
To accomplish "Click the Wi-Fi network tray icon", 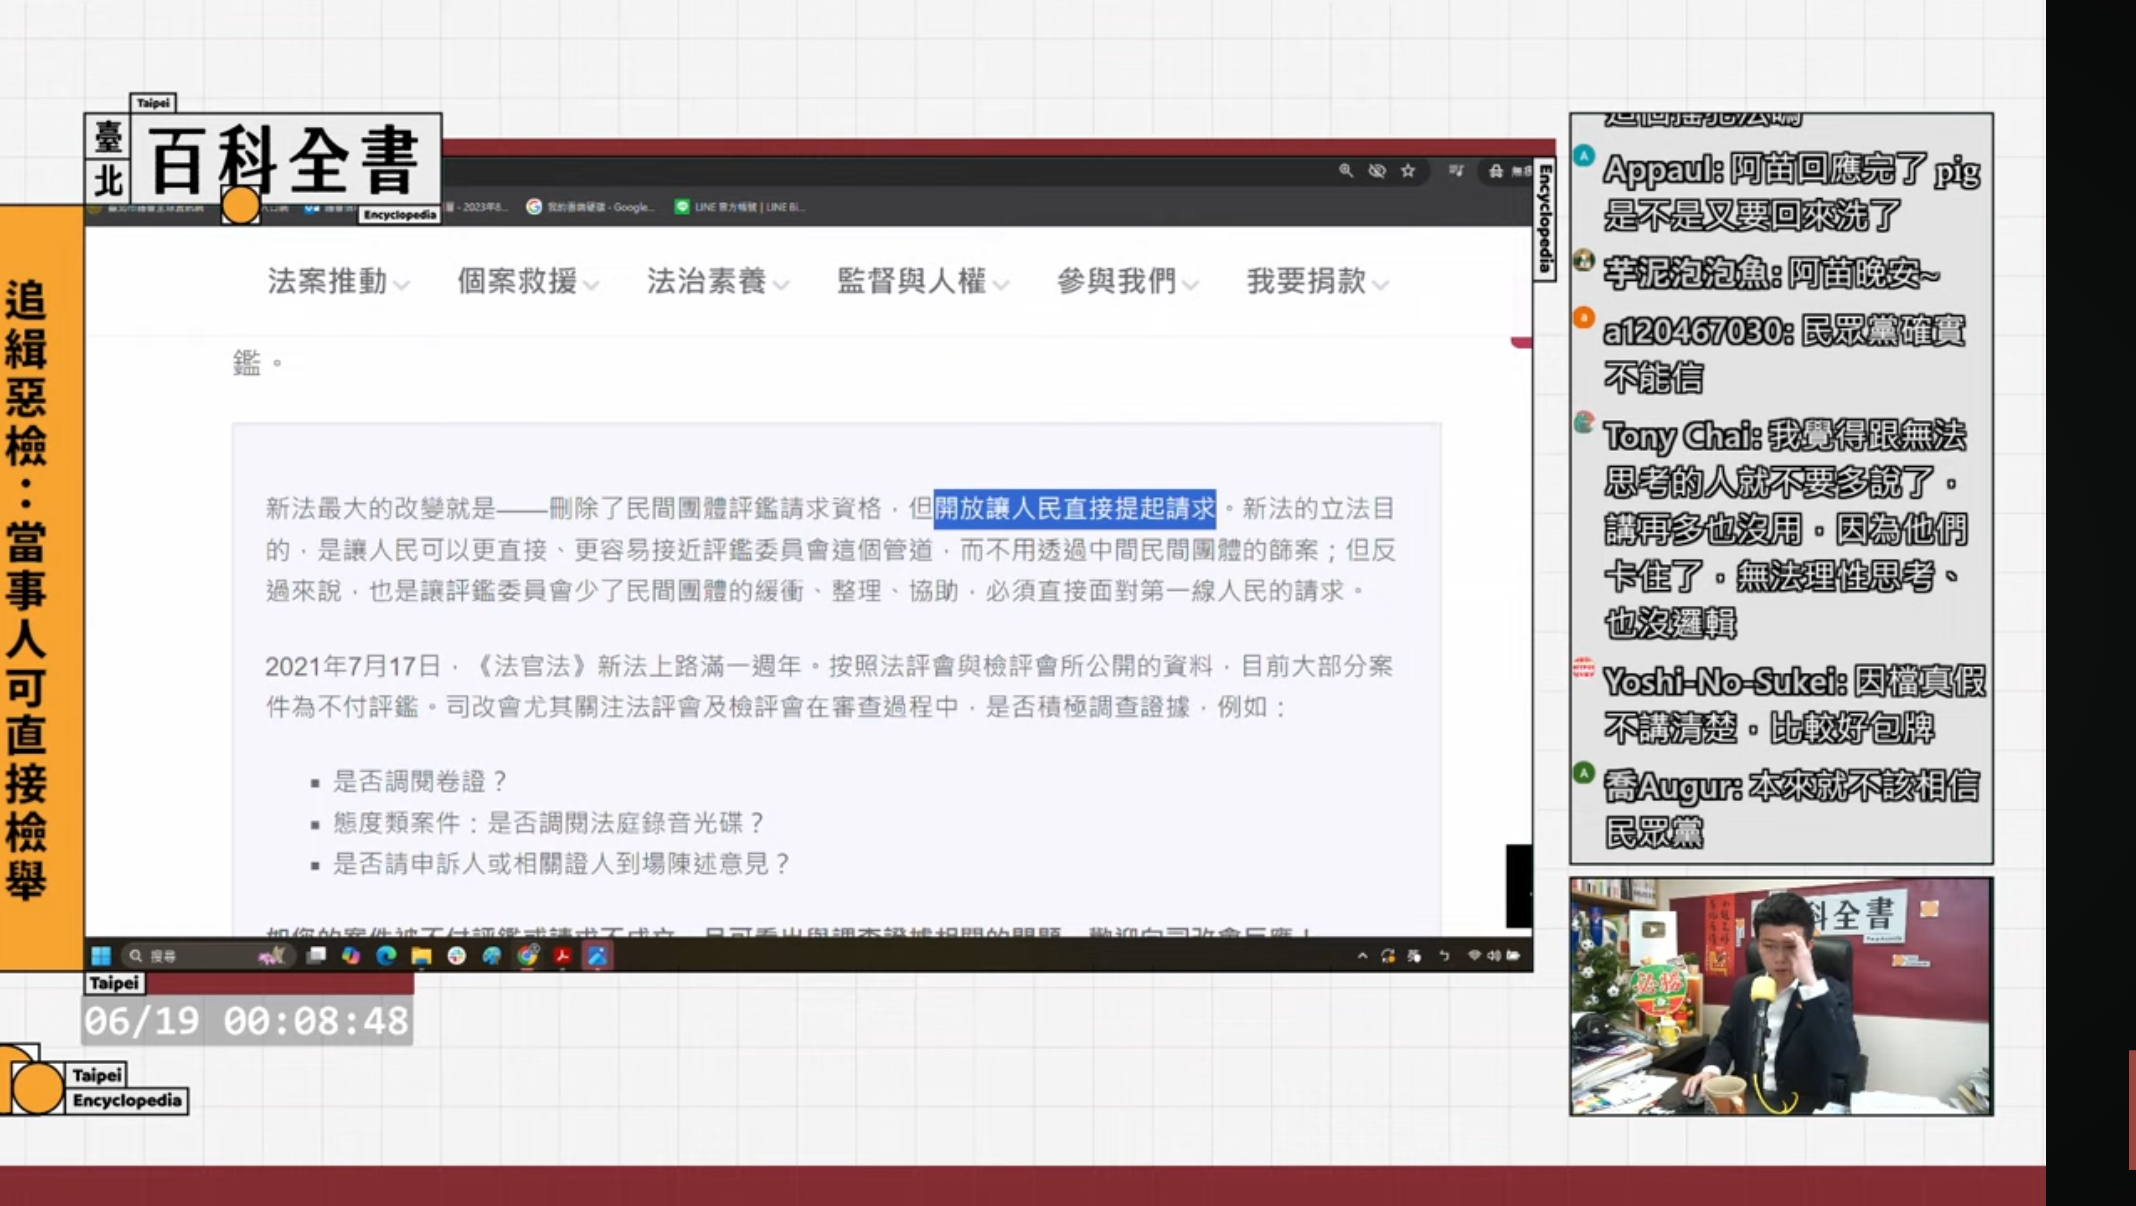I will [1474, 956].
